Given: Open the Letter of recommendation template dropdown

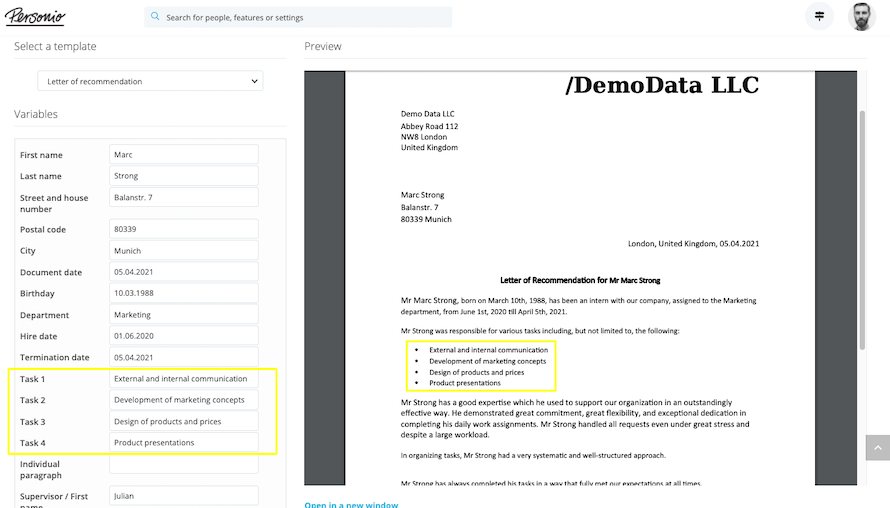Looking at the screenshot, I should [x=150, y=81].
